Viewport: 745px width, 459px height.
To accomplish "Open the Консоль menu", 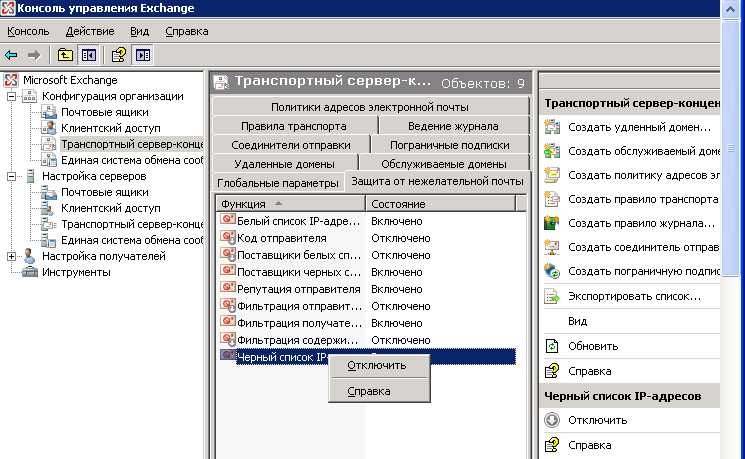I will pos(28,31).
